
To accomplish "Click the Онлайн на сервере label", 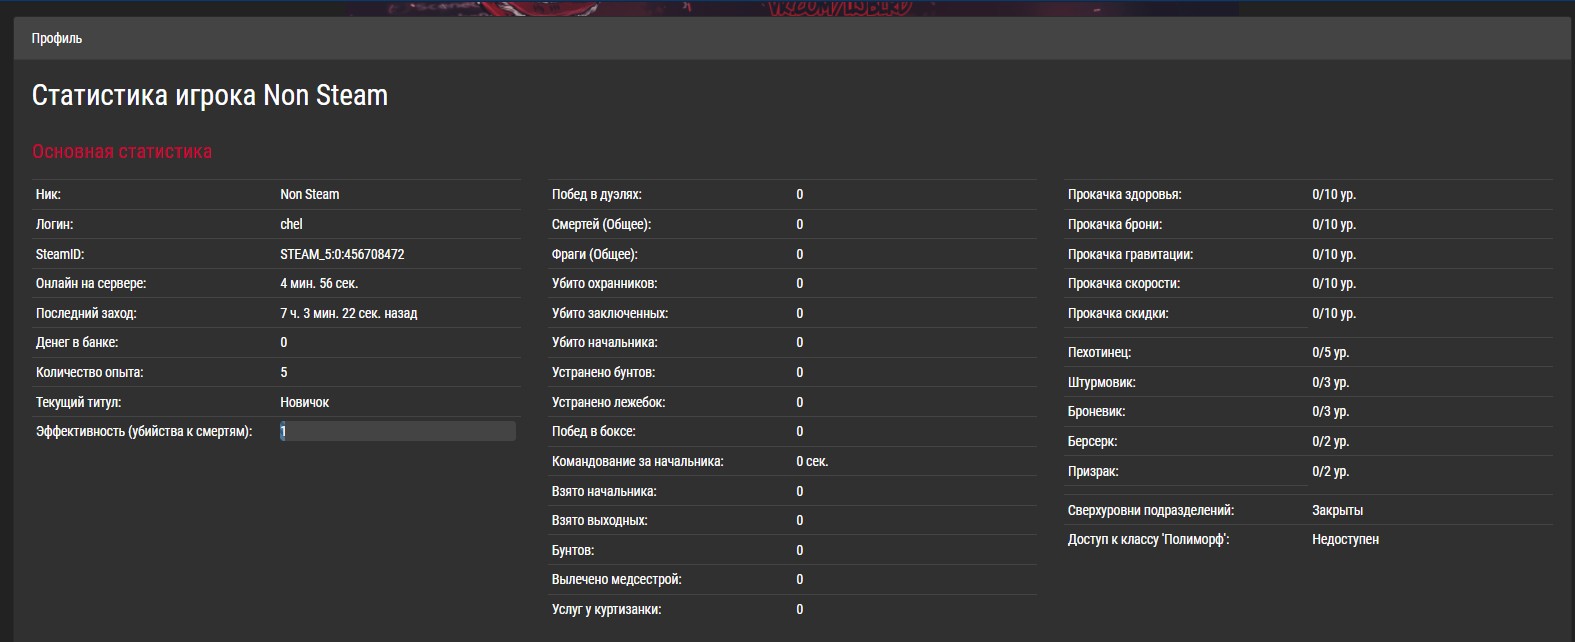I will coord(91,284).
